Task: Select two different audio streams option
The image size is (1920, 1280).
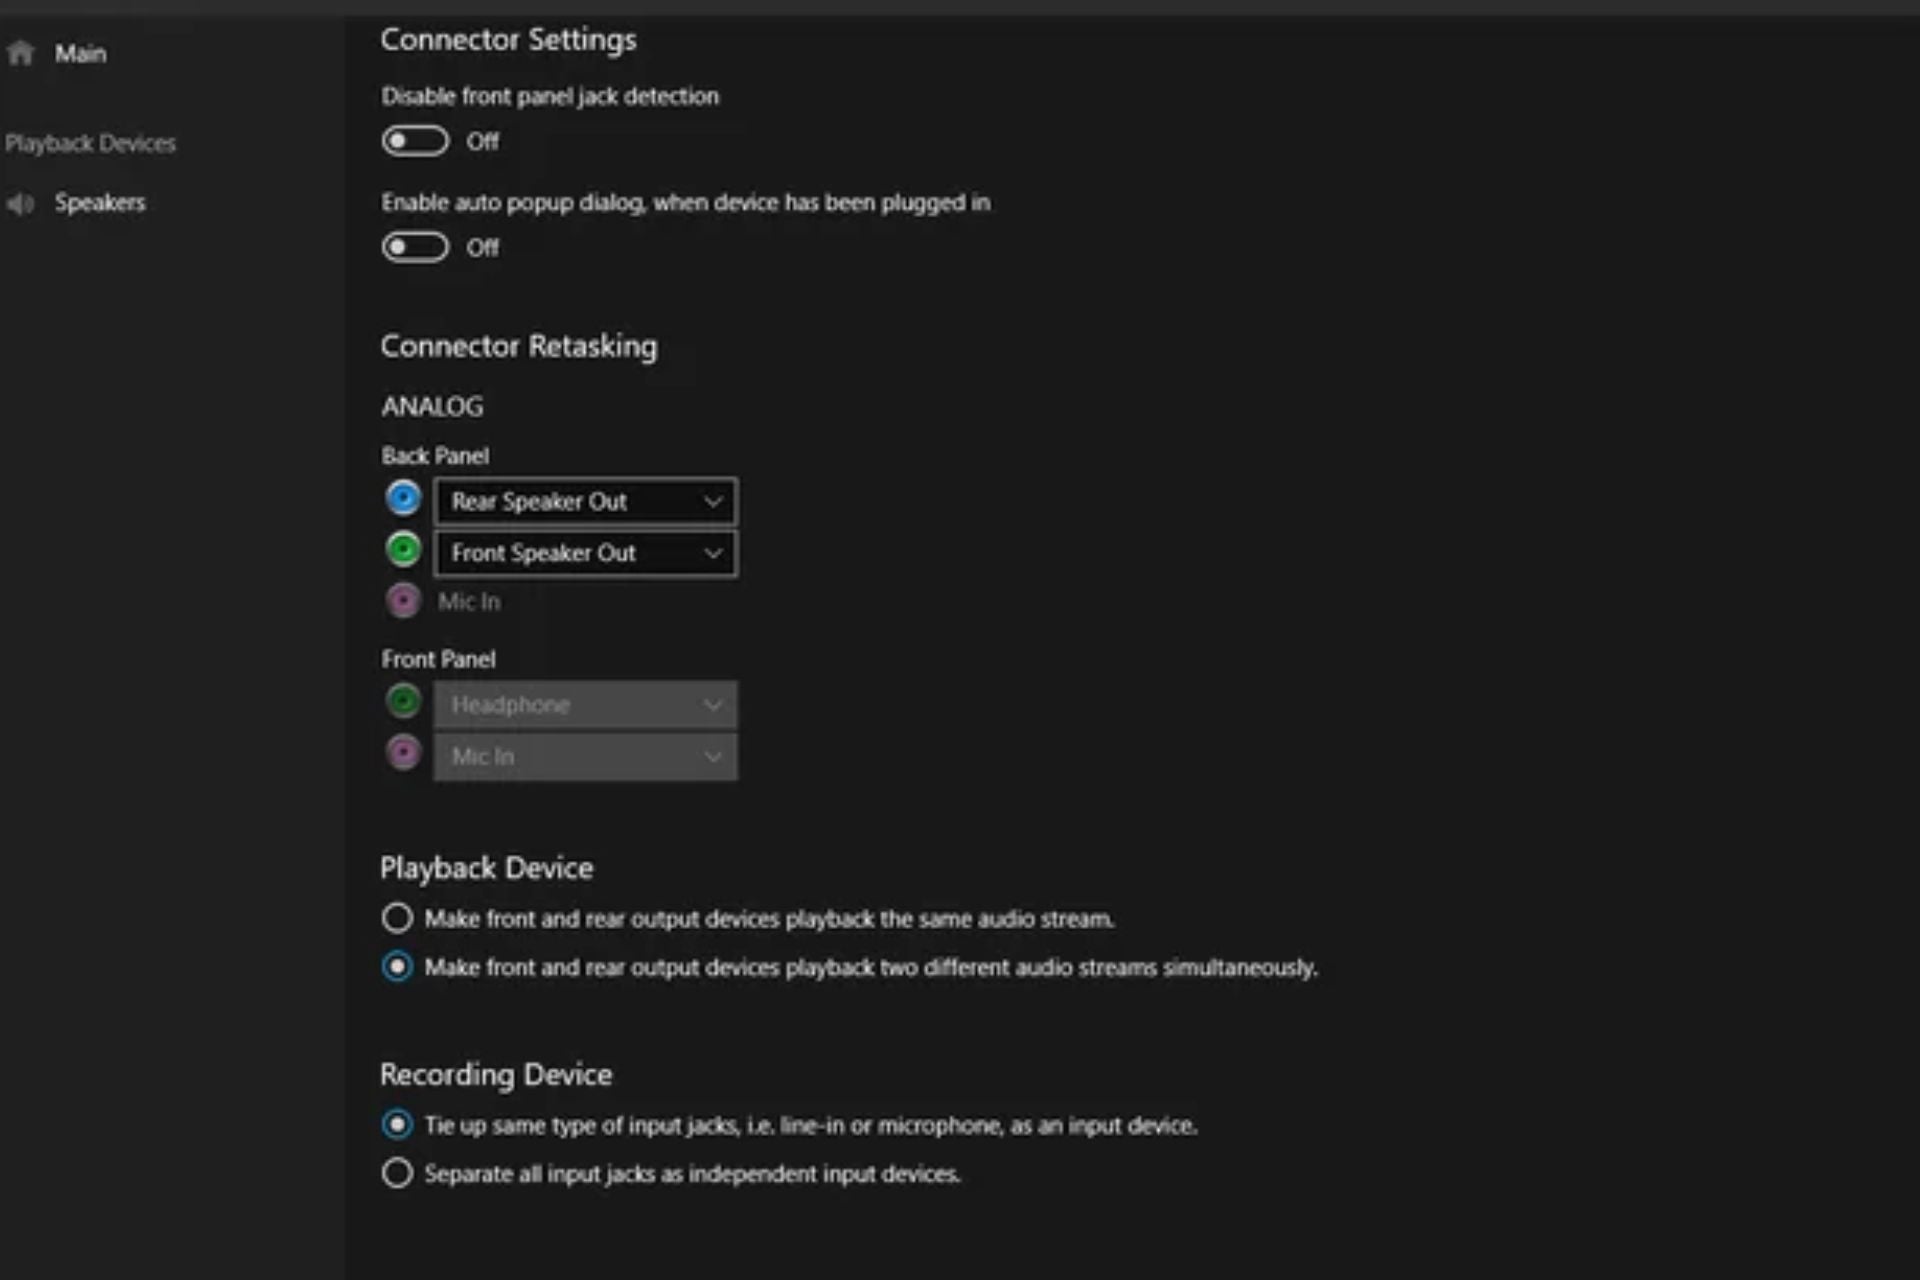Action: tap(397, 967)
